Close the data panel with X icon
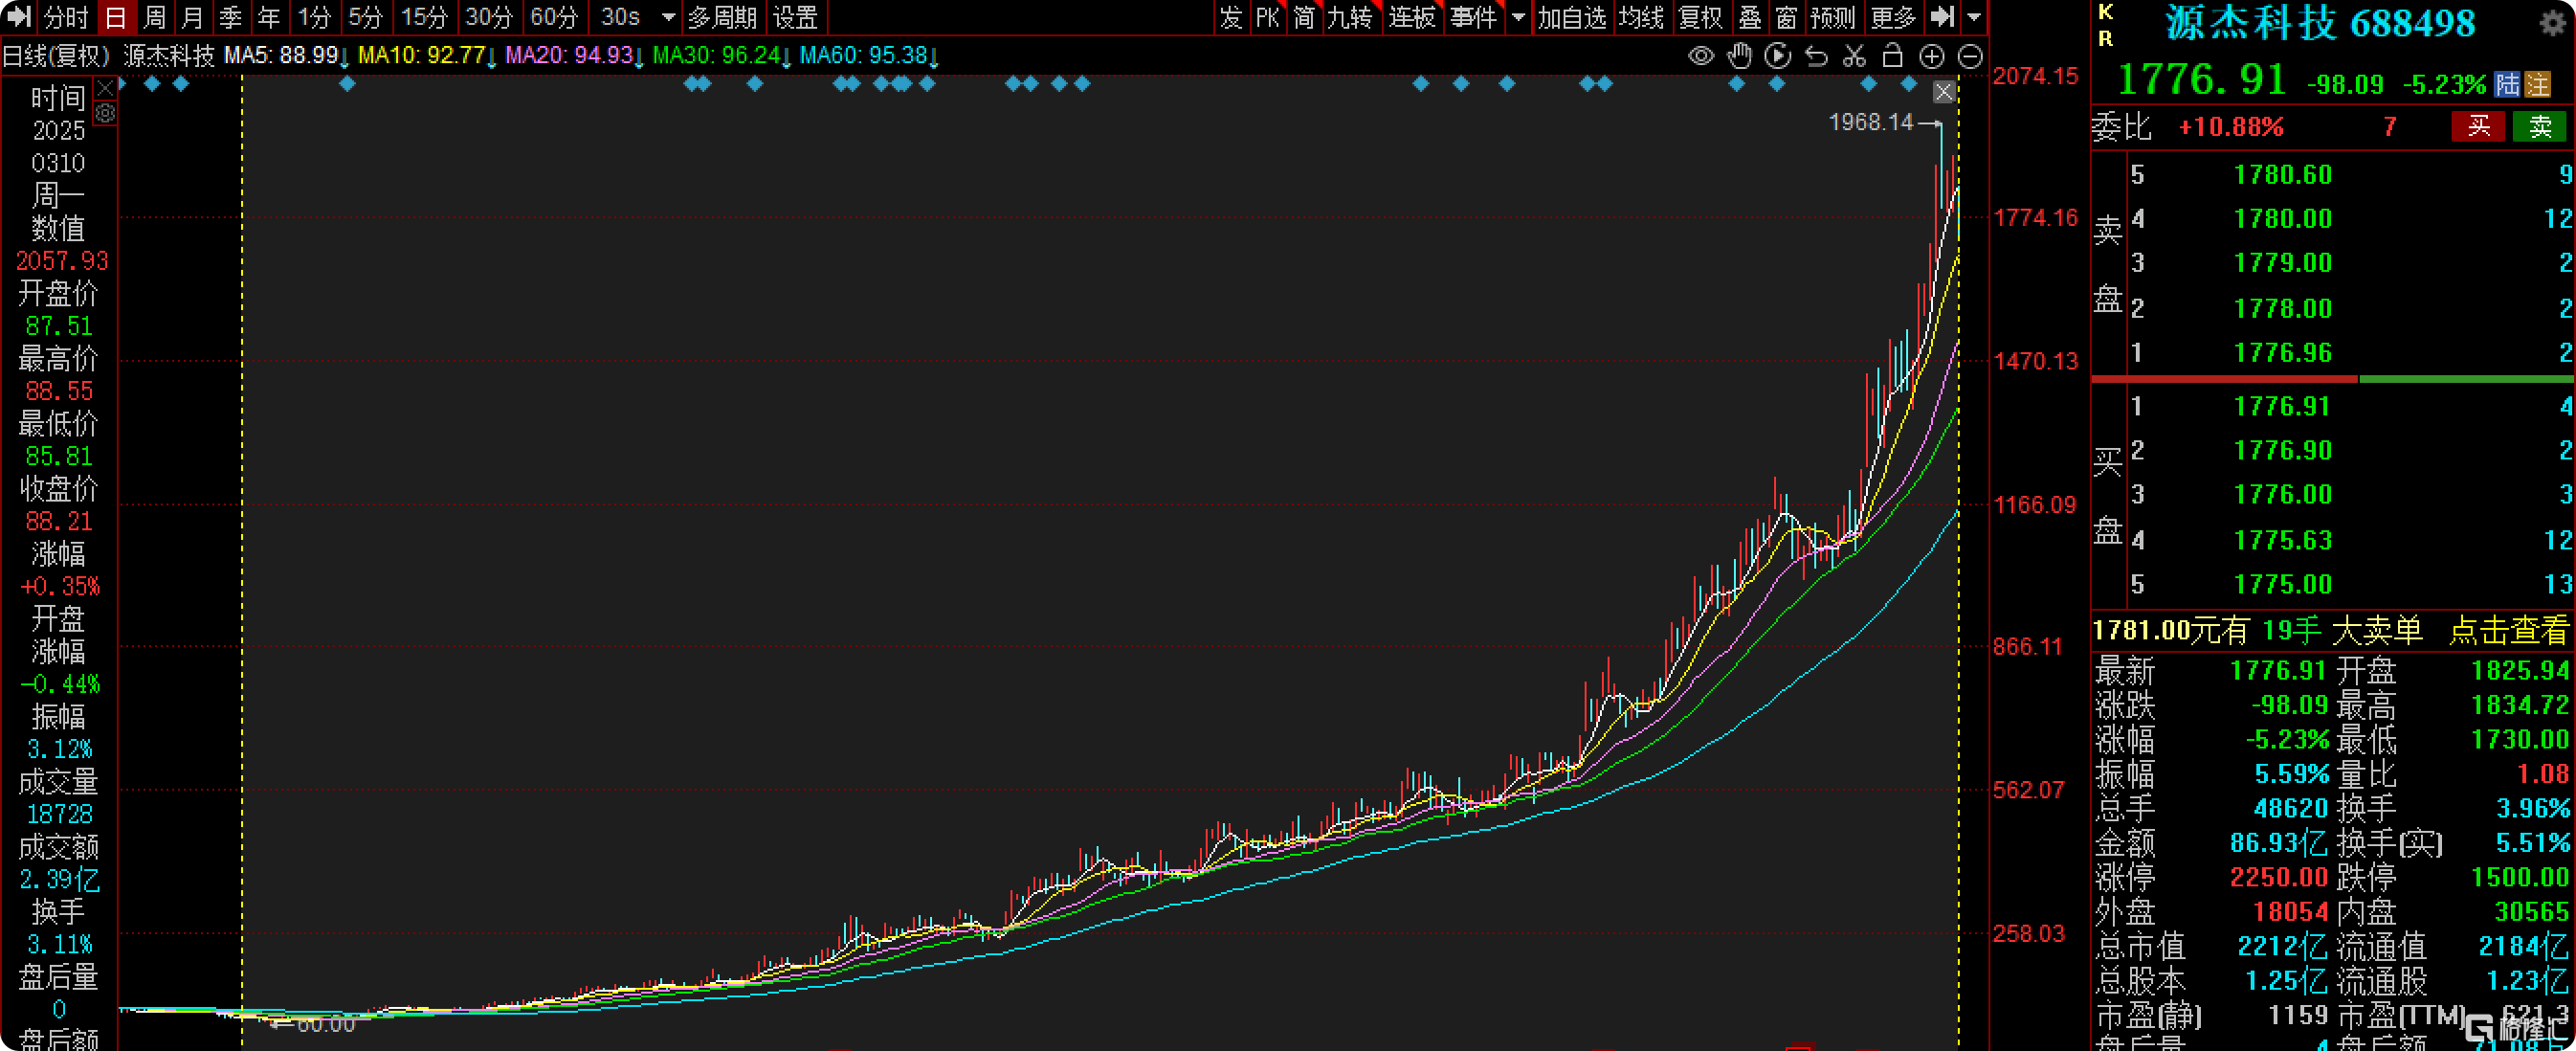Screen dimensions: 2576x1051 tap(105, 90)
